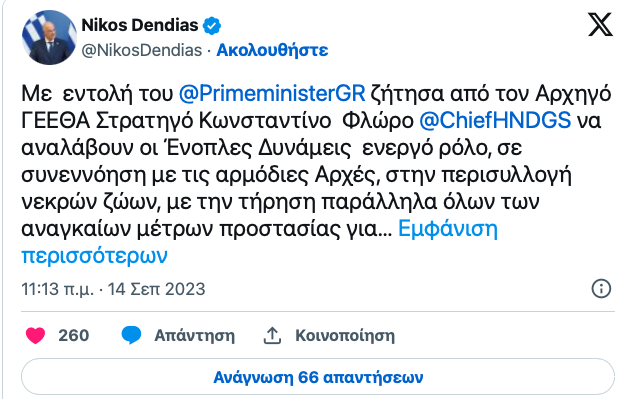
Task: Click the tweet body text
Action: point(316,161)
